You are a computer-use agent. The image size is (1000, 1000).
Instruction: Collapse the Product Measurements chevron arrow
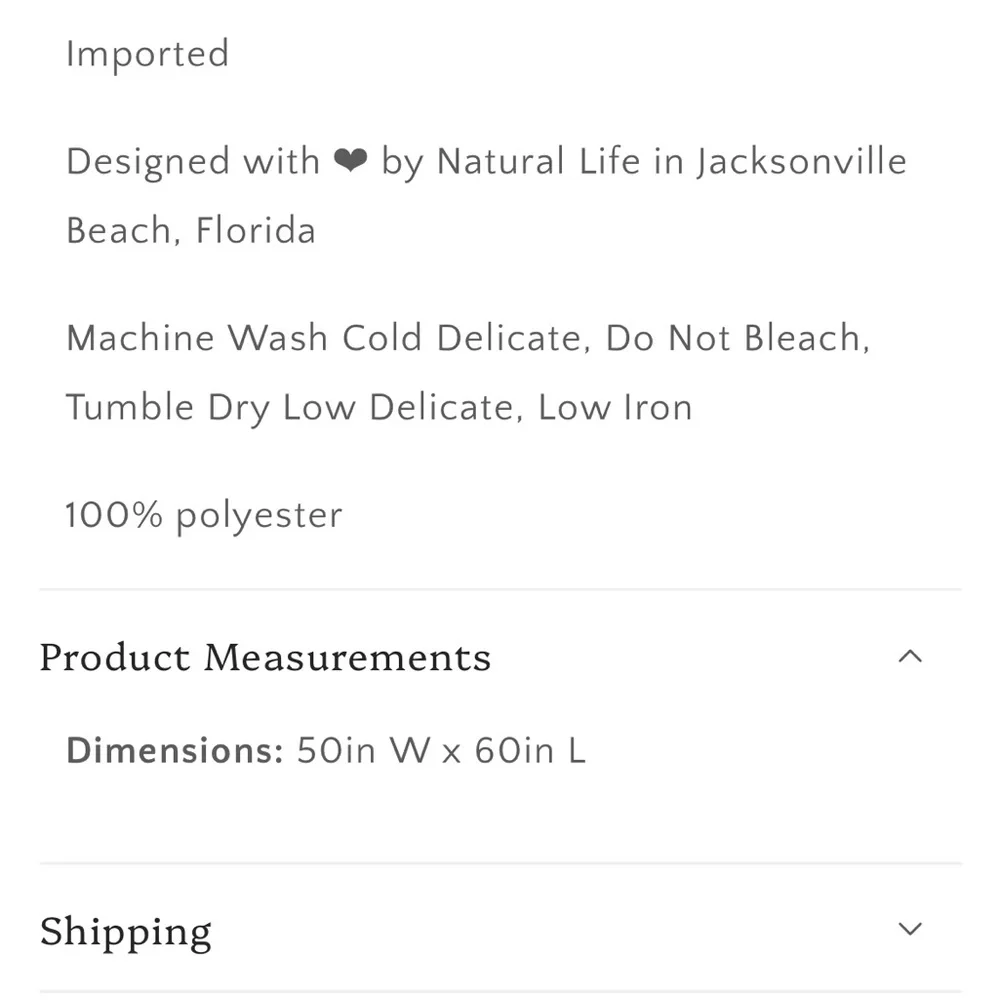tap(910, 656)
